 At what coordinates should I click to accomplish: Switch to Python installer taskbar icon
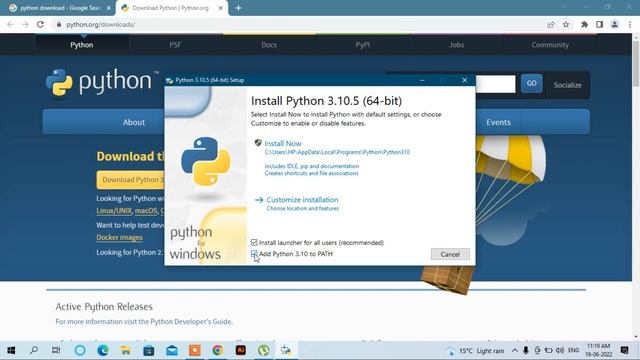pos(286,350)
